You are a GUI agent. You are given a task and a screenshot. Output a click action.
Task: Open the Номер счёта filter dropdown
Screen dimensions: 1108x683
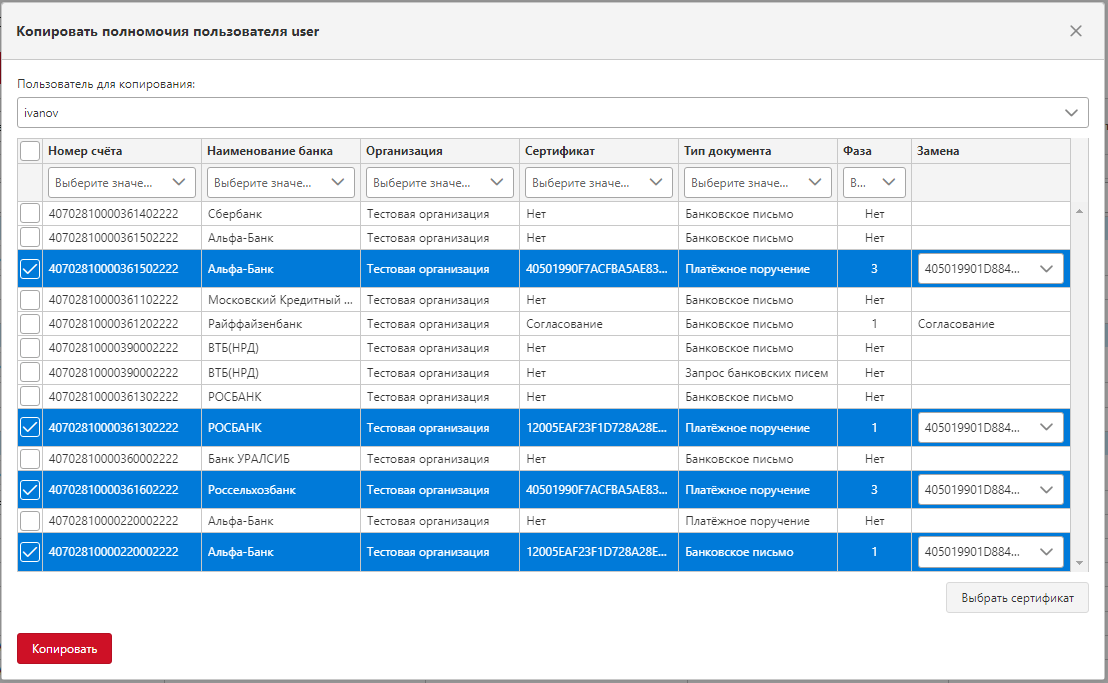click(121, 183)
